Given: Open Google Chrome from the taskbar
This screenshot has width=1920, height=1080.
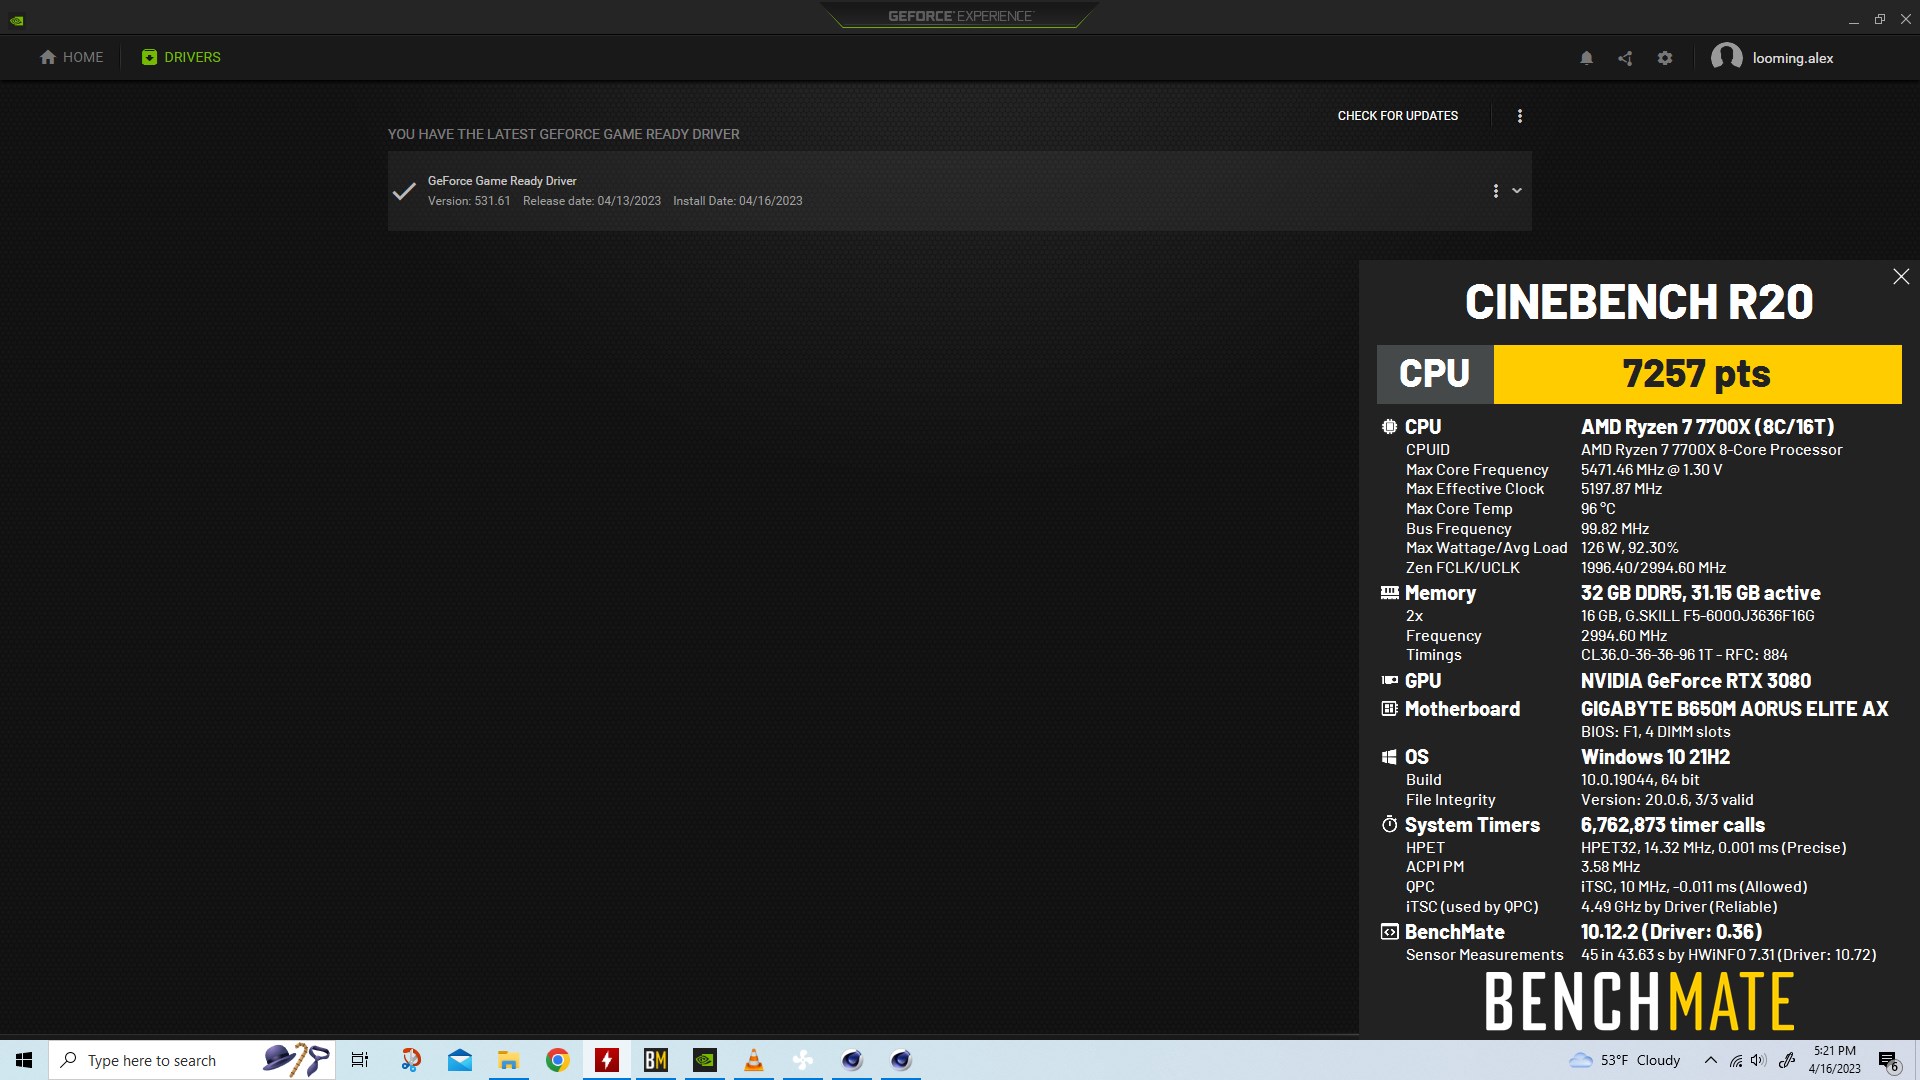Looking at the screenshot, I should pos(558,1060).
